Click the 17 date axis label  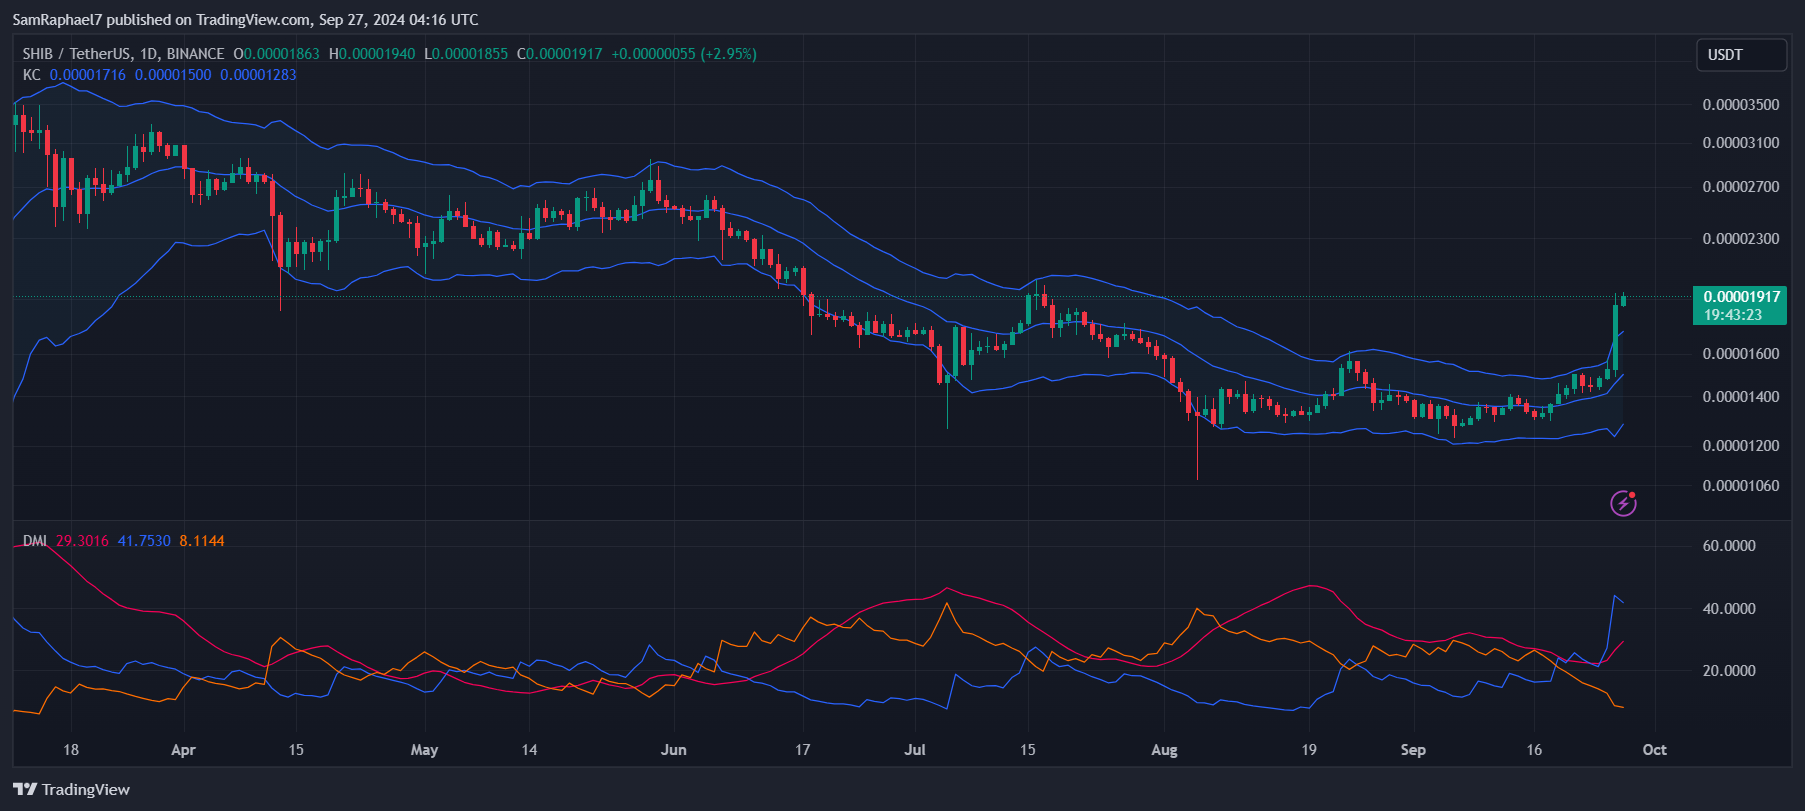pyautogui.click(x=802, y=750)
